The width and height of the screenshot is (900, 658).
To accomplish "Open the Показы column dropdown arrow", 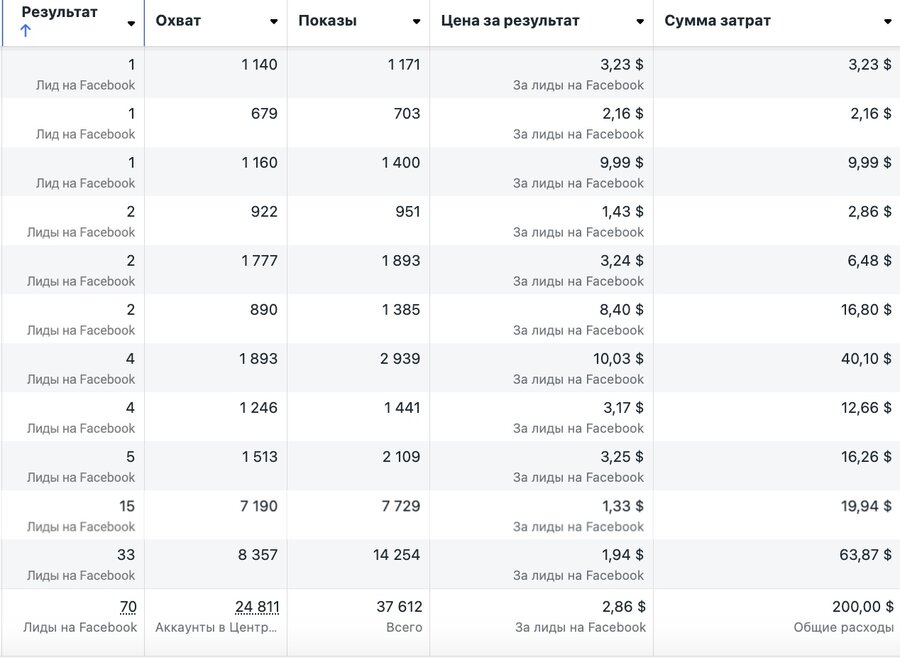I will pyautogui.click(x=417, y=21).
